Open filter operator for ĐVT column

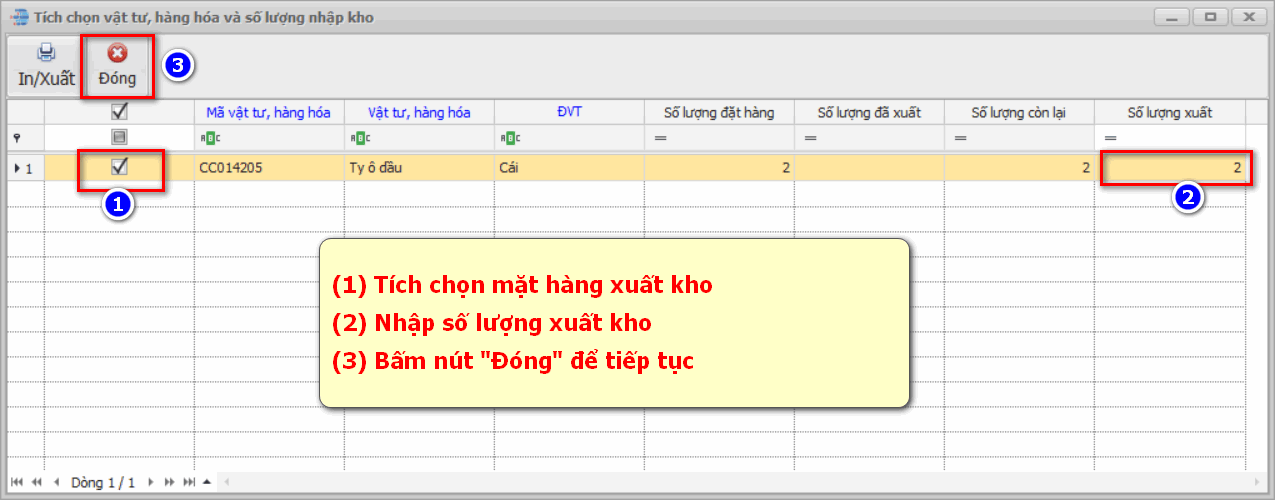point(508,138)
